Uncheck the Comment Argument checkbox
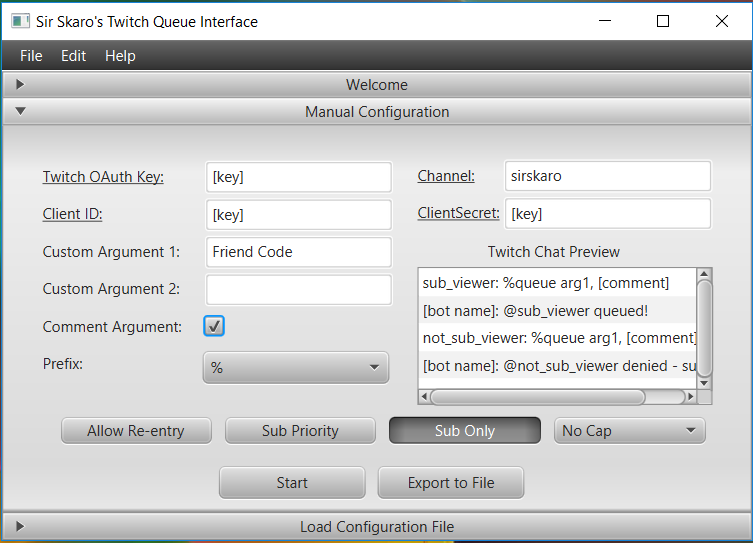 (x=214, y=326)
